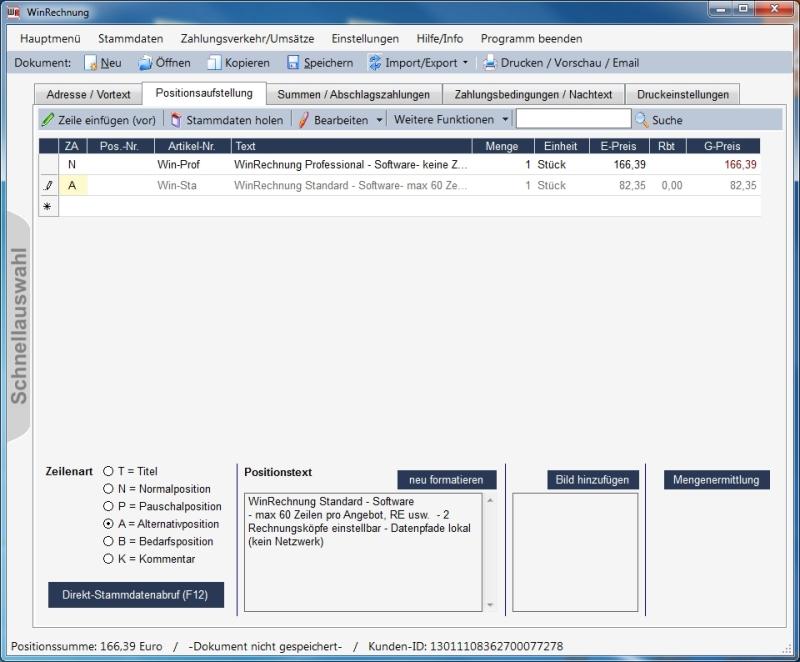The image size is (800, 662).
Task: Select P = Pauschalposition radio button
Action: point(108,506)
